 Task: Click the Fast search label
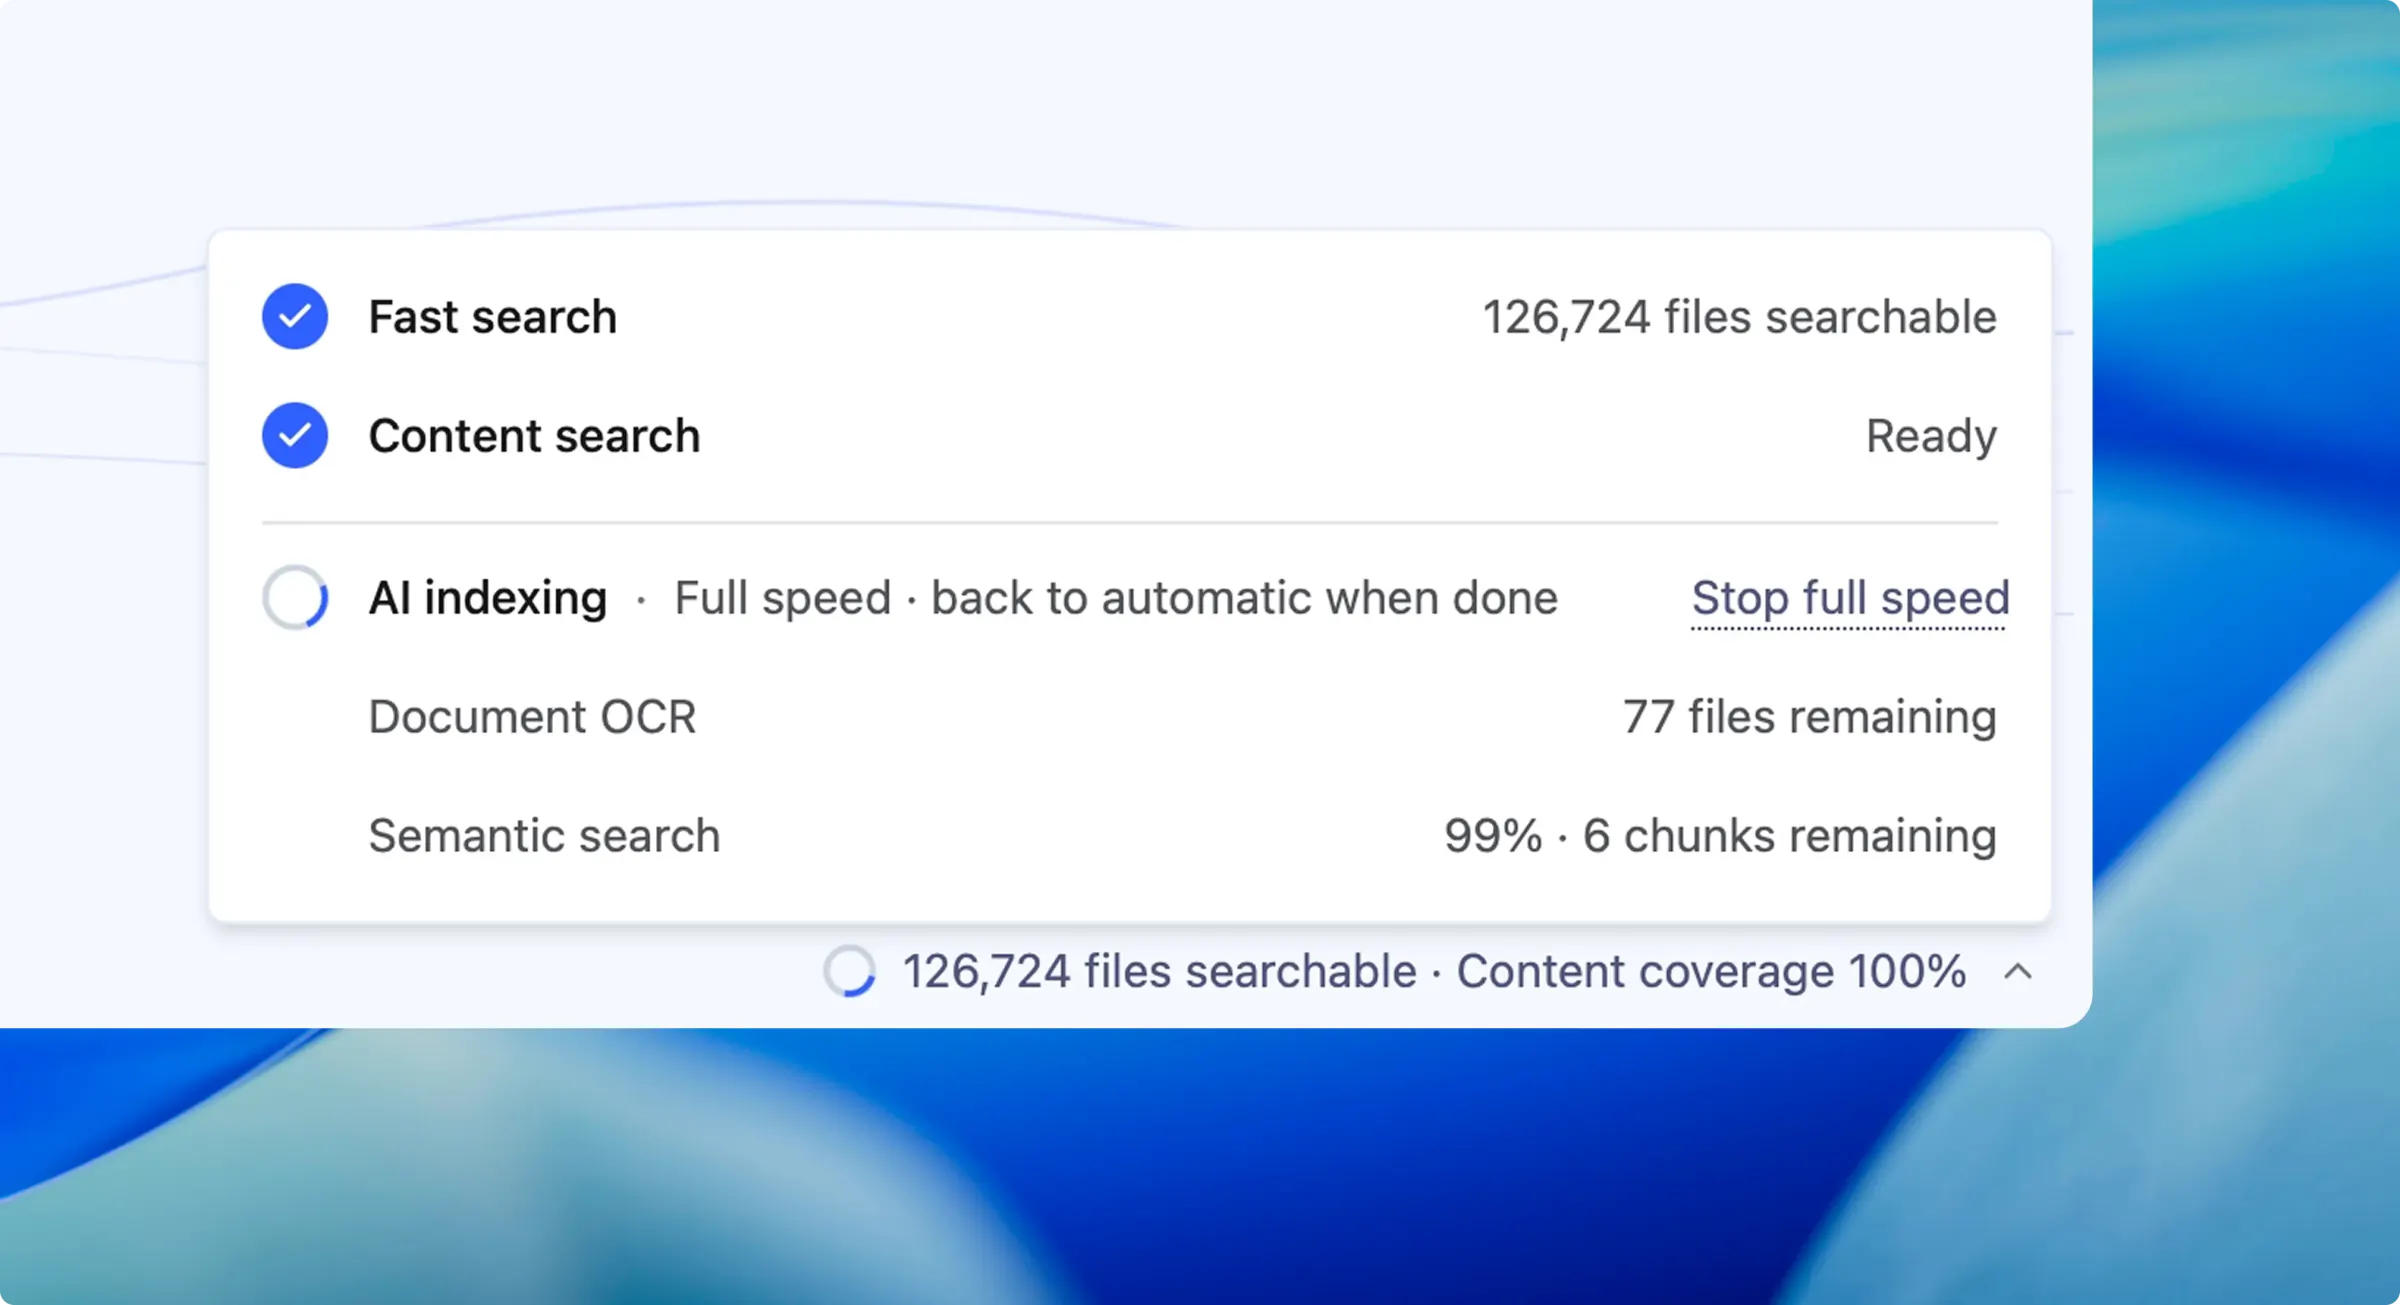tap(493, 317)
